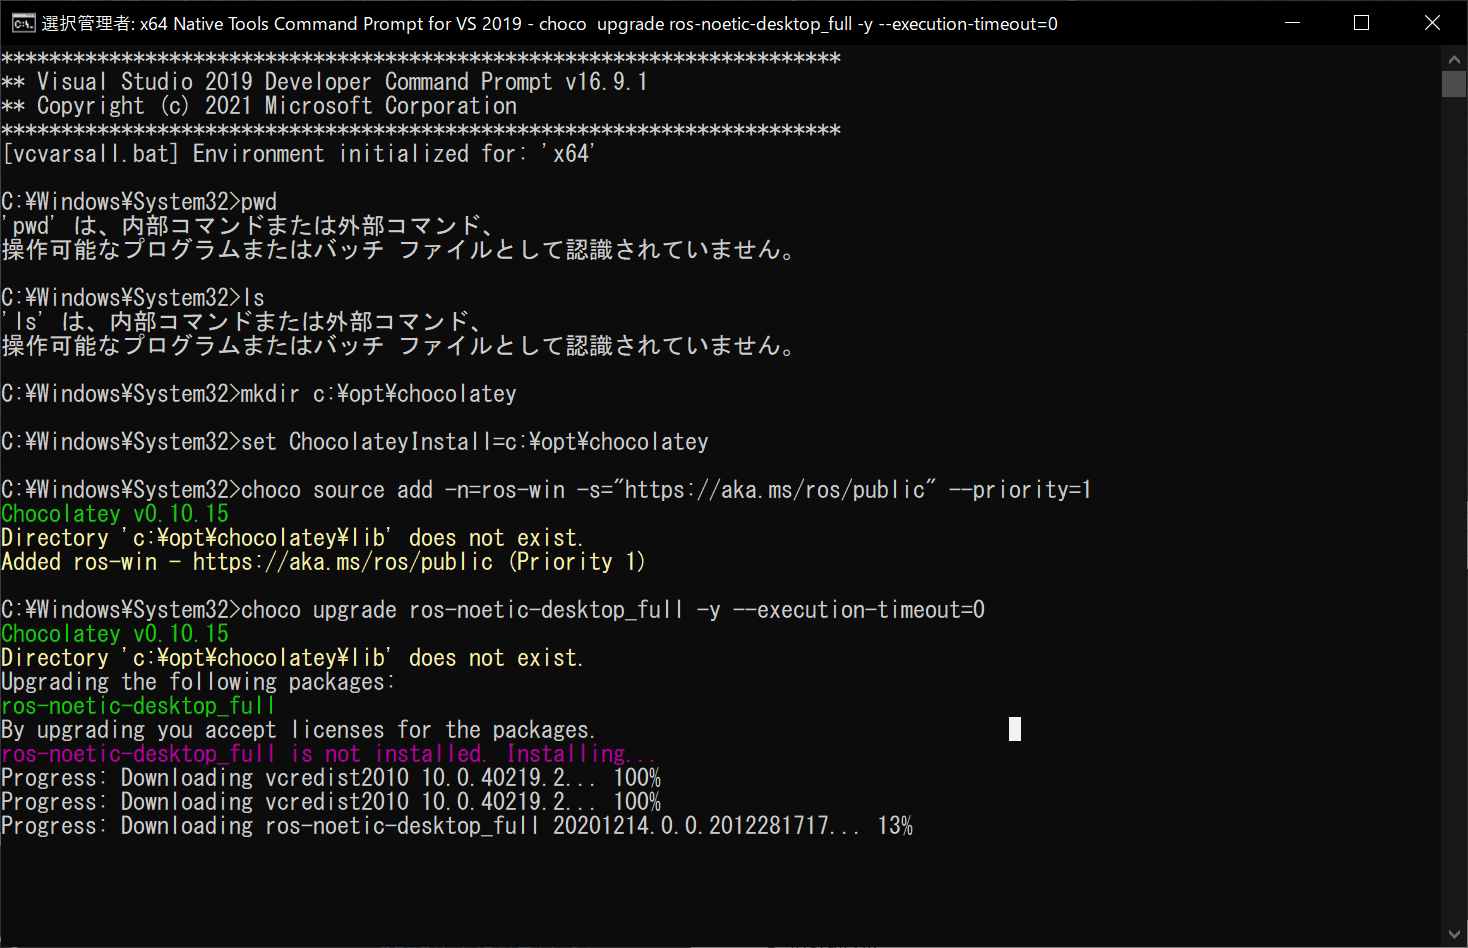
Task: Click the 'Added ros-win' priority confirmation line
Action: (322, 561)
